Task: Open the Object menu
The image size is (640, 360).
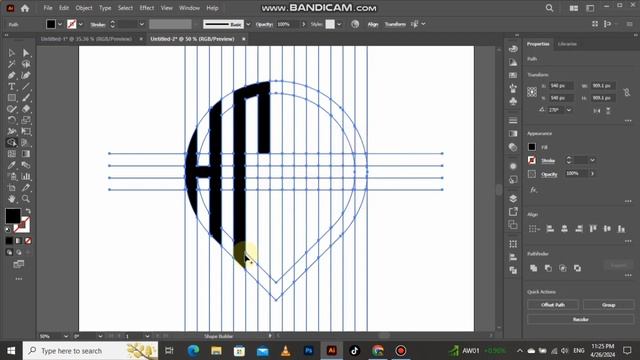Action: [84, 8]
